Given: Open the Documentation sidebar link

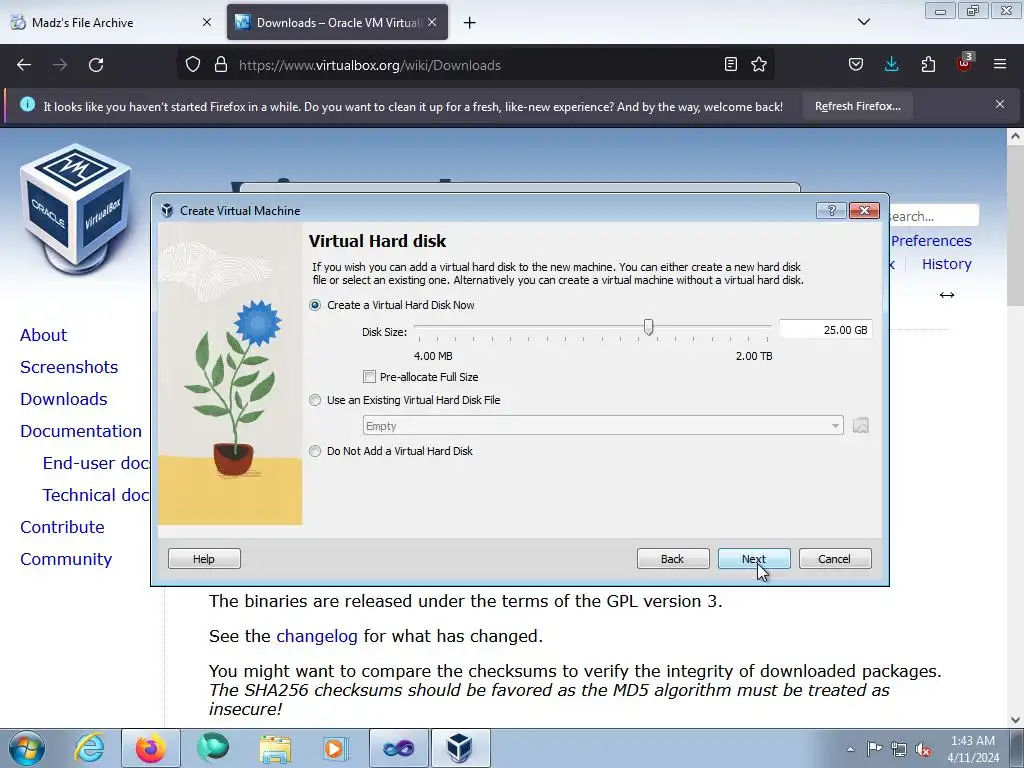Looking at the screenshot, I should pyautogui.click(x=81, y=431).
